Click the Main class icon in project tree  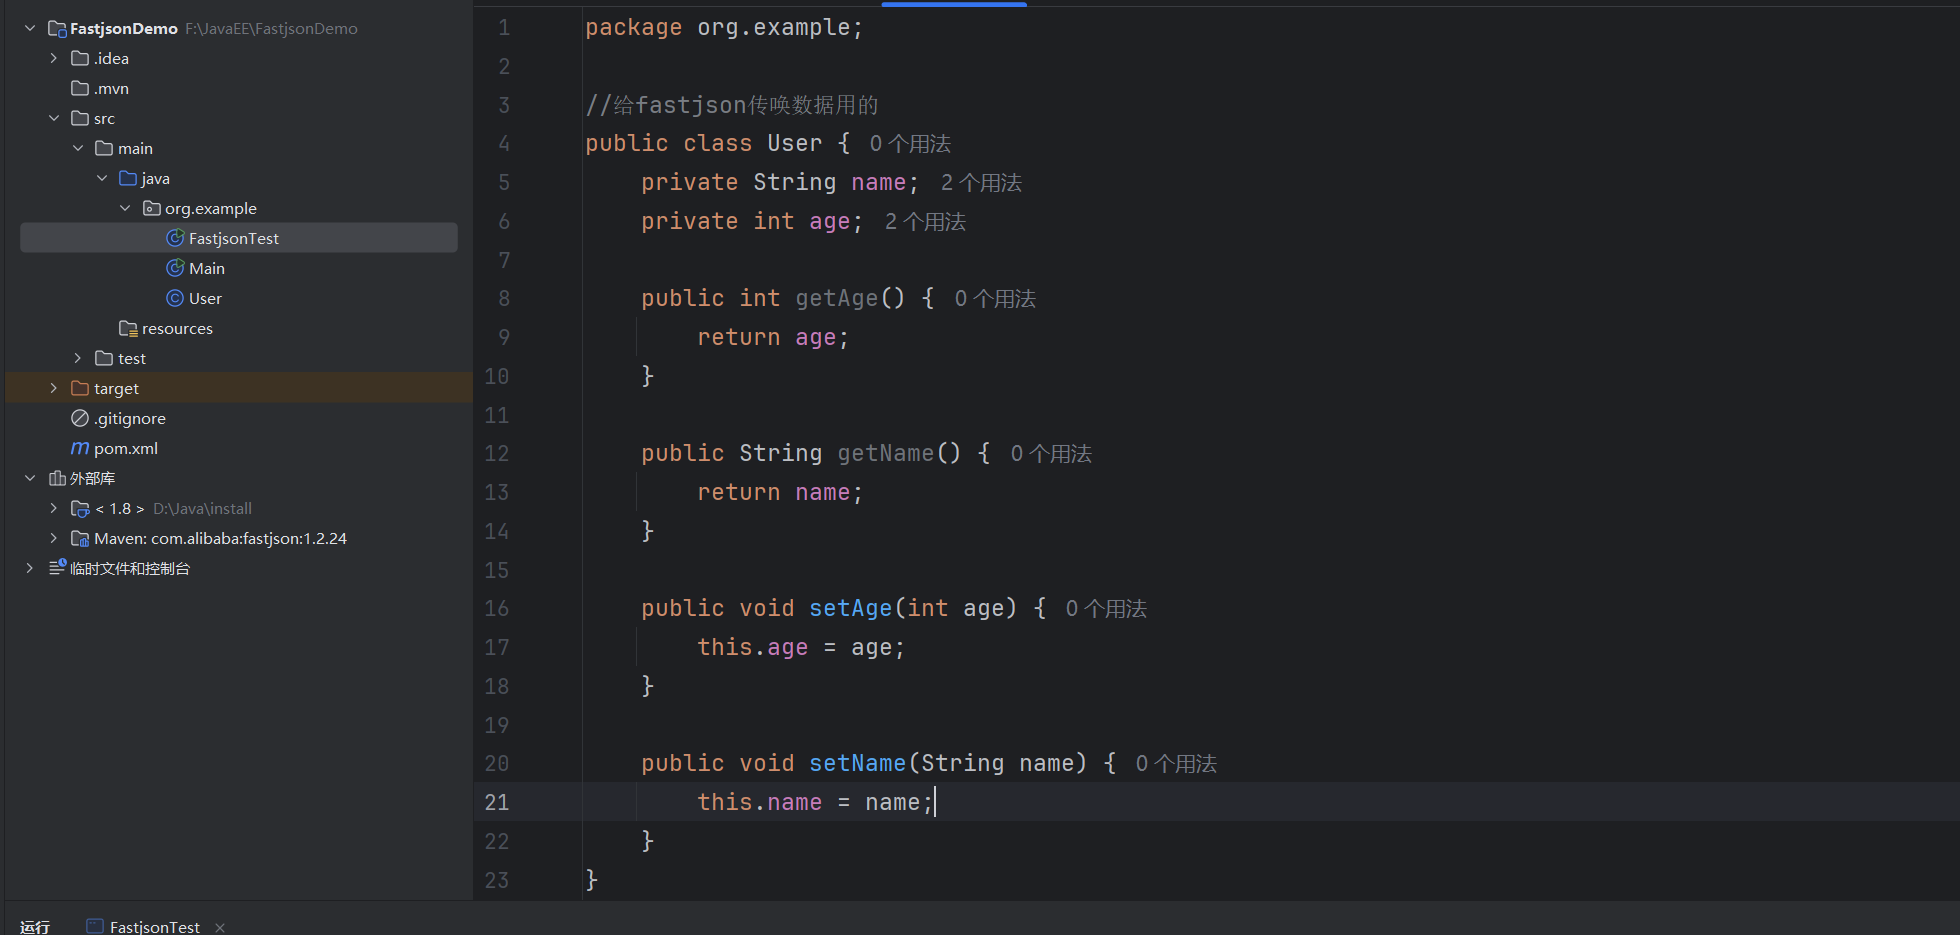(175, 268)
